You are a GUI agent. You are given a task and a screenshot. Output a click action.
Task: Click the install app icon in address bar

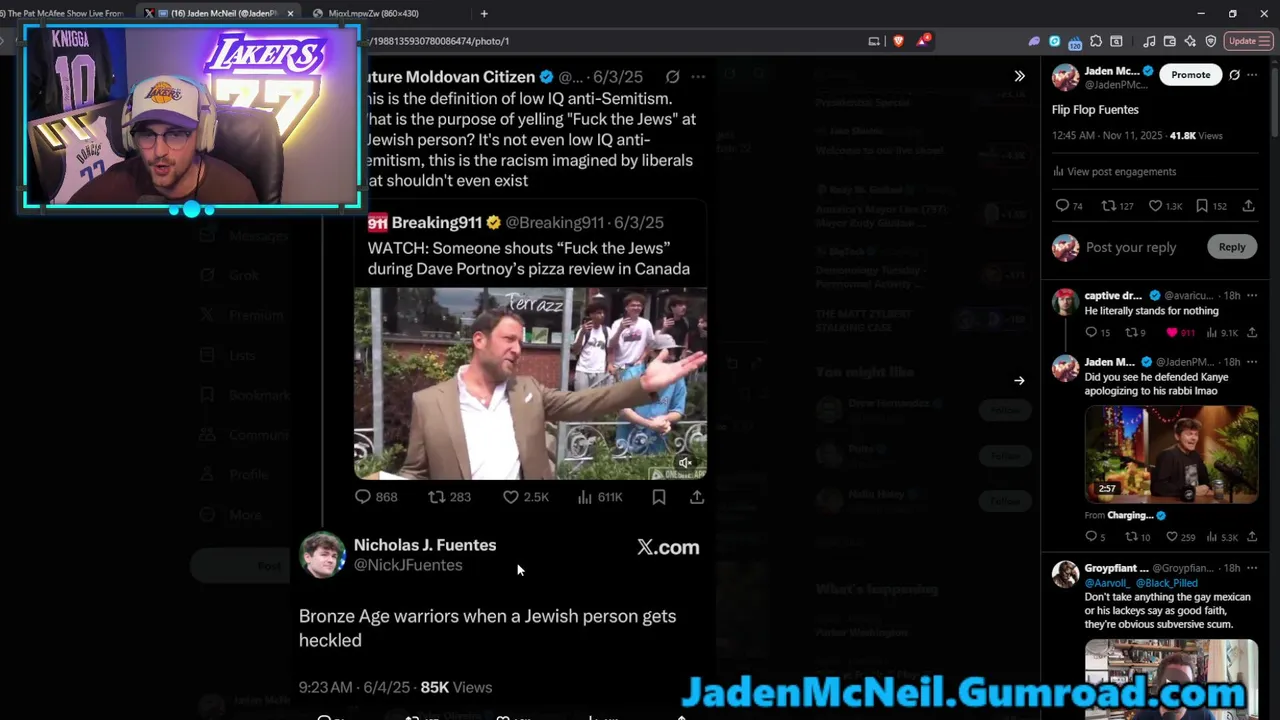coord(873,41)
